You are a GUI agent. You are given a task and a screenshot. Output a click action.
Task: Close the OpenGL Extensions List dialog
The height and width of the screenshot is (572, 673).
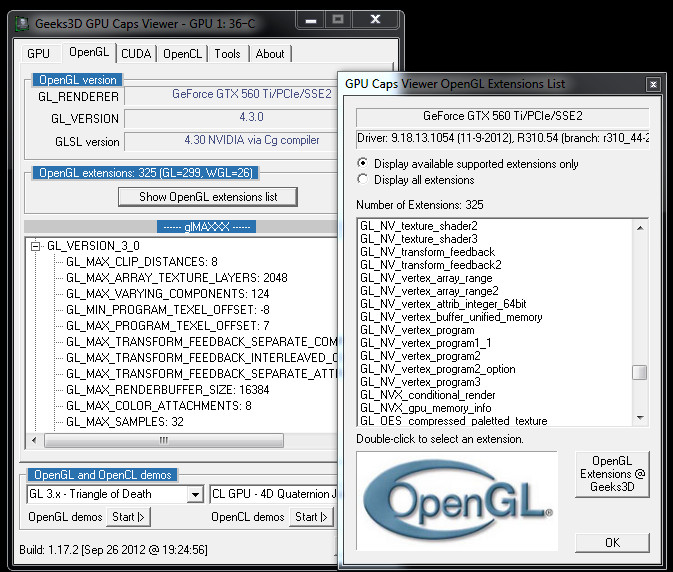pos(653,85)
